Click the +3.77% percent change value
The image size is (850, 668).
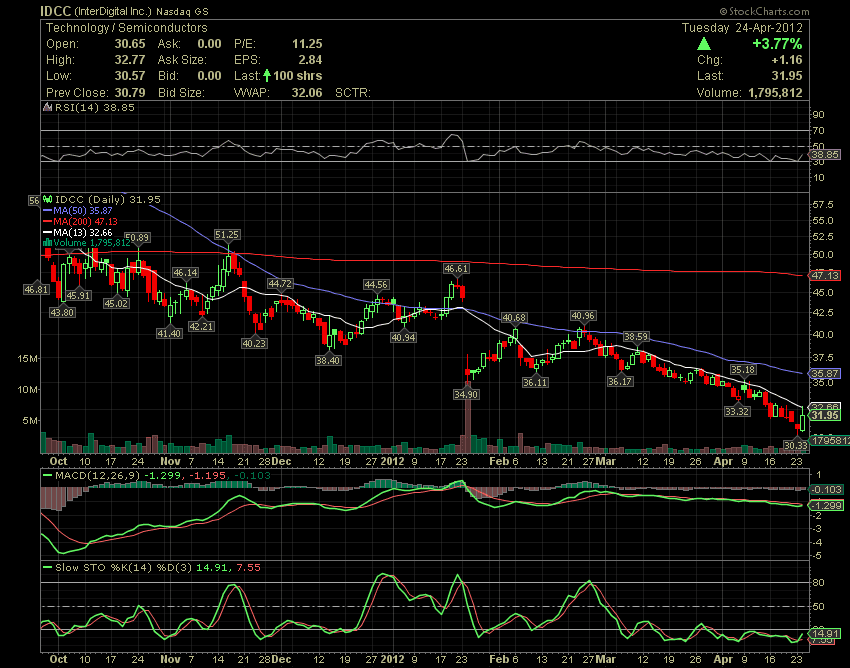pyautogui.click(x=777, y=44)
